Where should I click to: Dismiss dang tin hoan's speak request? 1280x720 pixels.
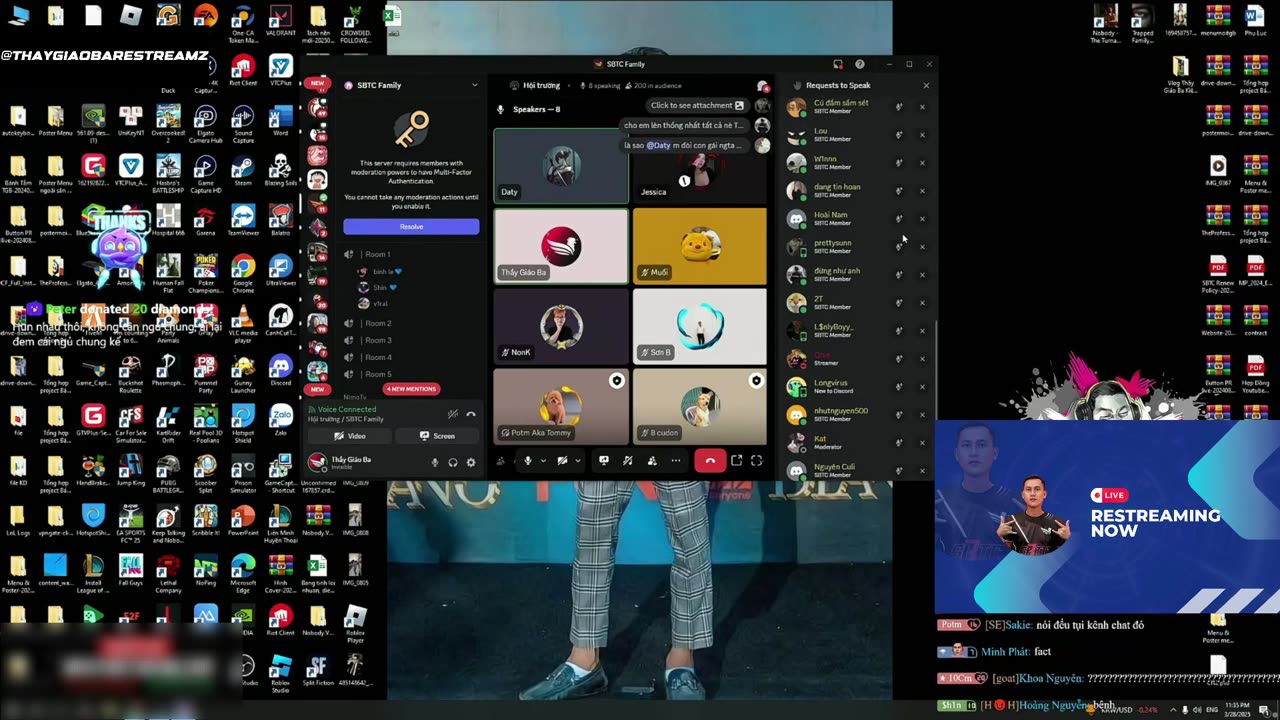pyautogui.click(x=922, y=191)
